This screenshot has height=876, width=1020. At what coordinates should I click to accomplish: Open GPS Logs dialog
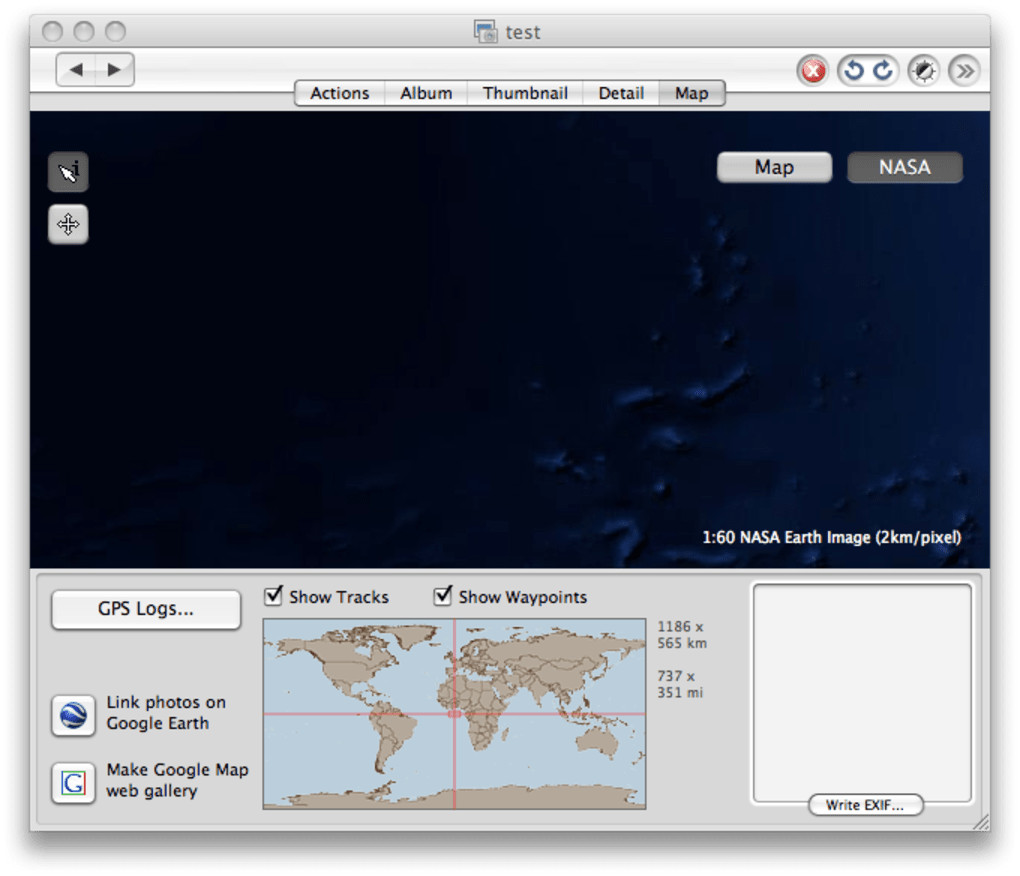pos(146,609)
